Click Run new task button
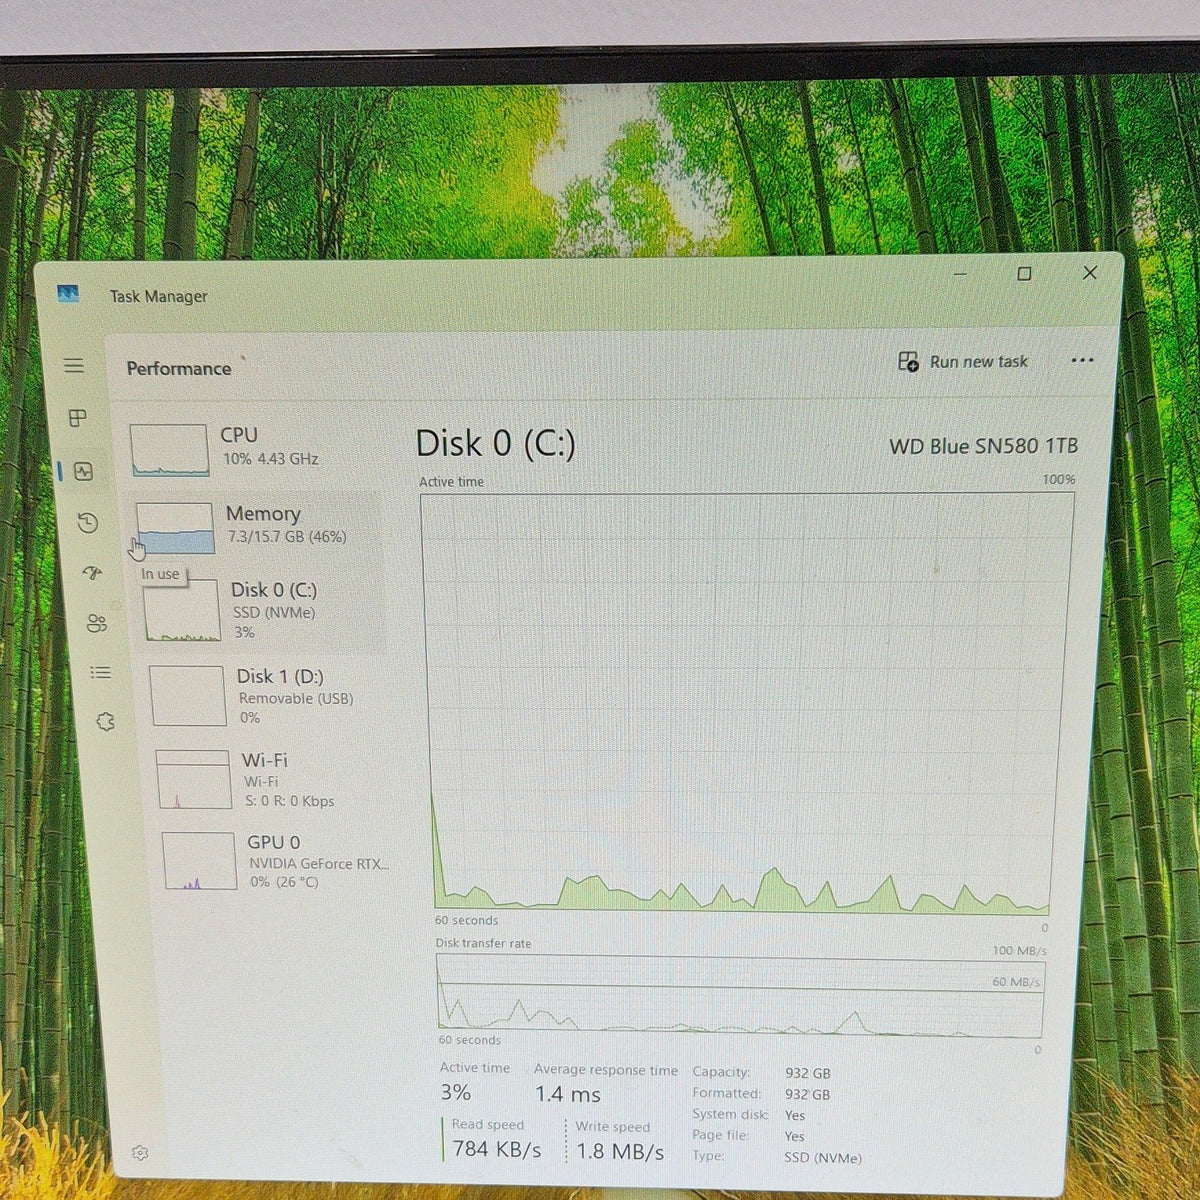The width and height of the screenshot is (1200, 1200). 963,362
